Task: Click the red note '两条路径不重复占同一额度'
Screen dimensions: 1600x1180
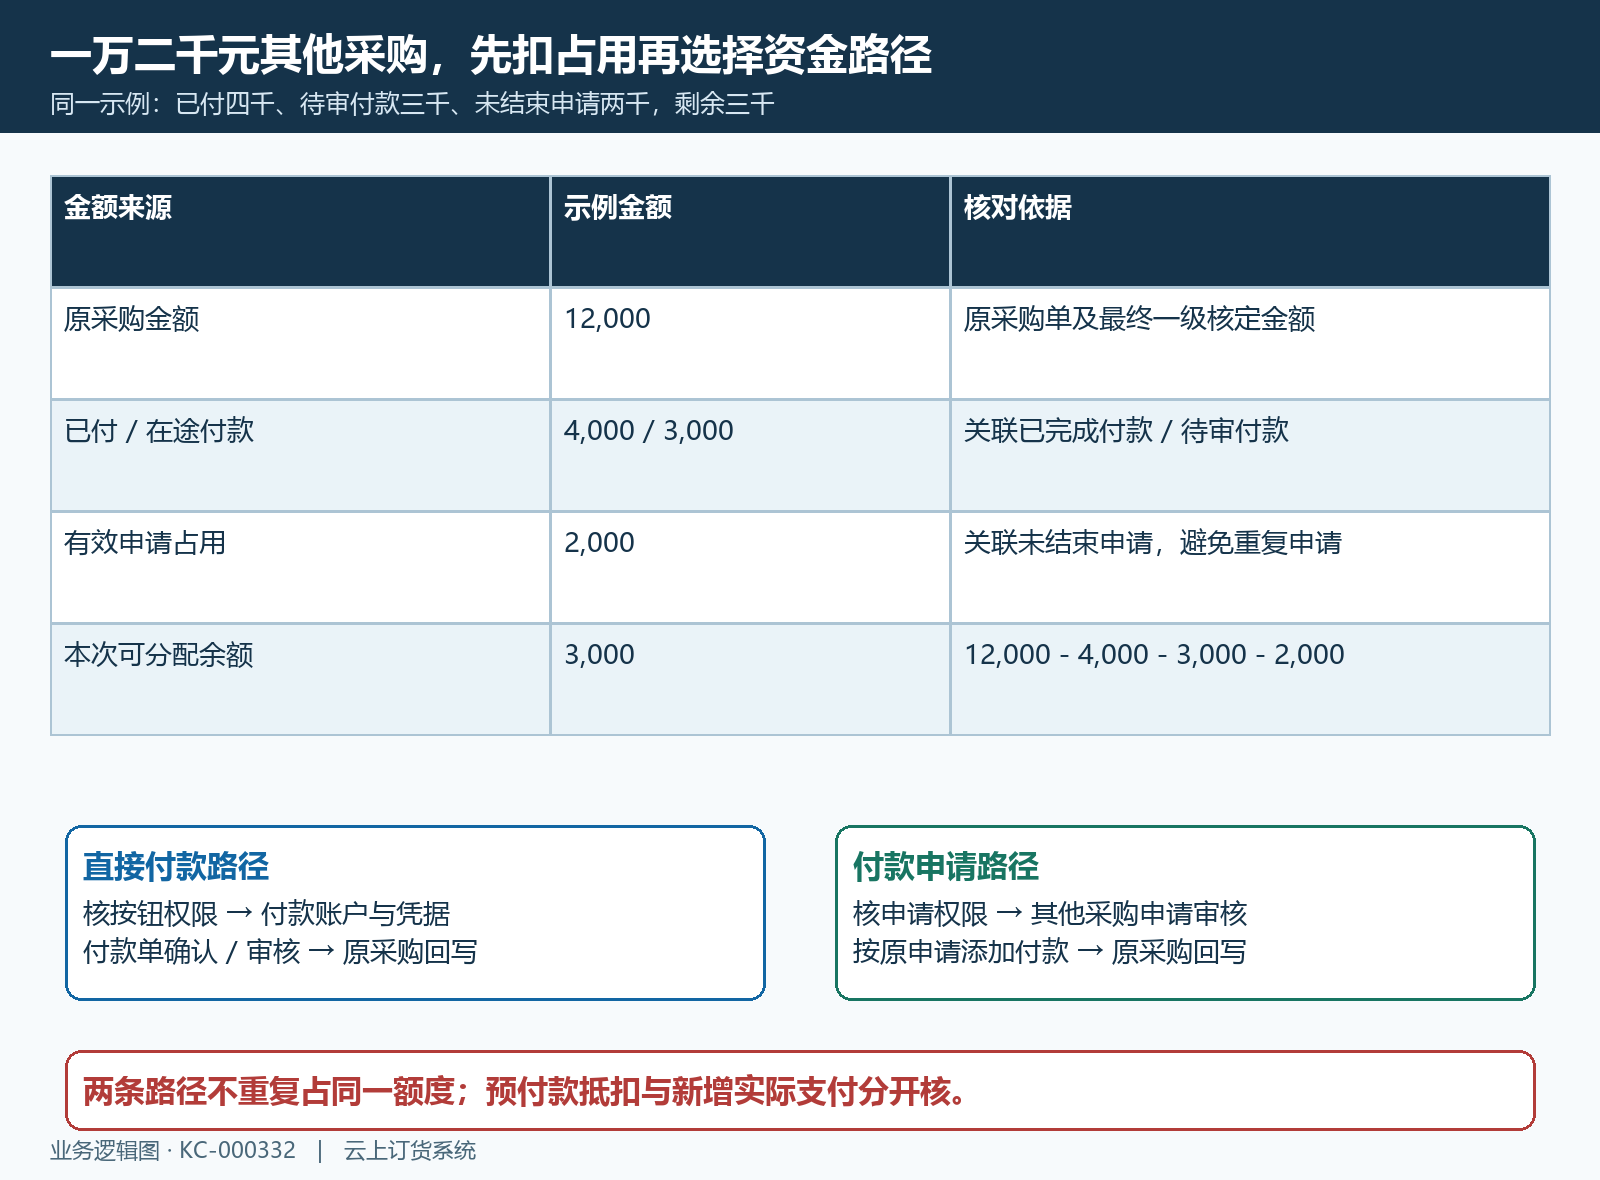Action: point(268,1091)
